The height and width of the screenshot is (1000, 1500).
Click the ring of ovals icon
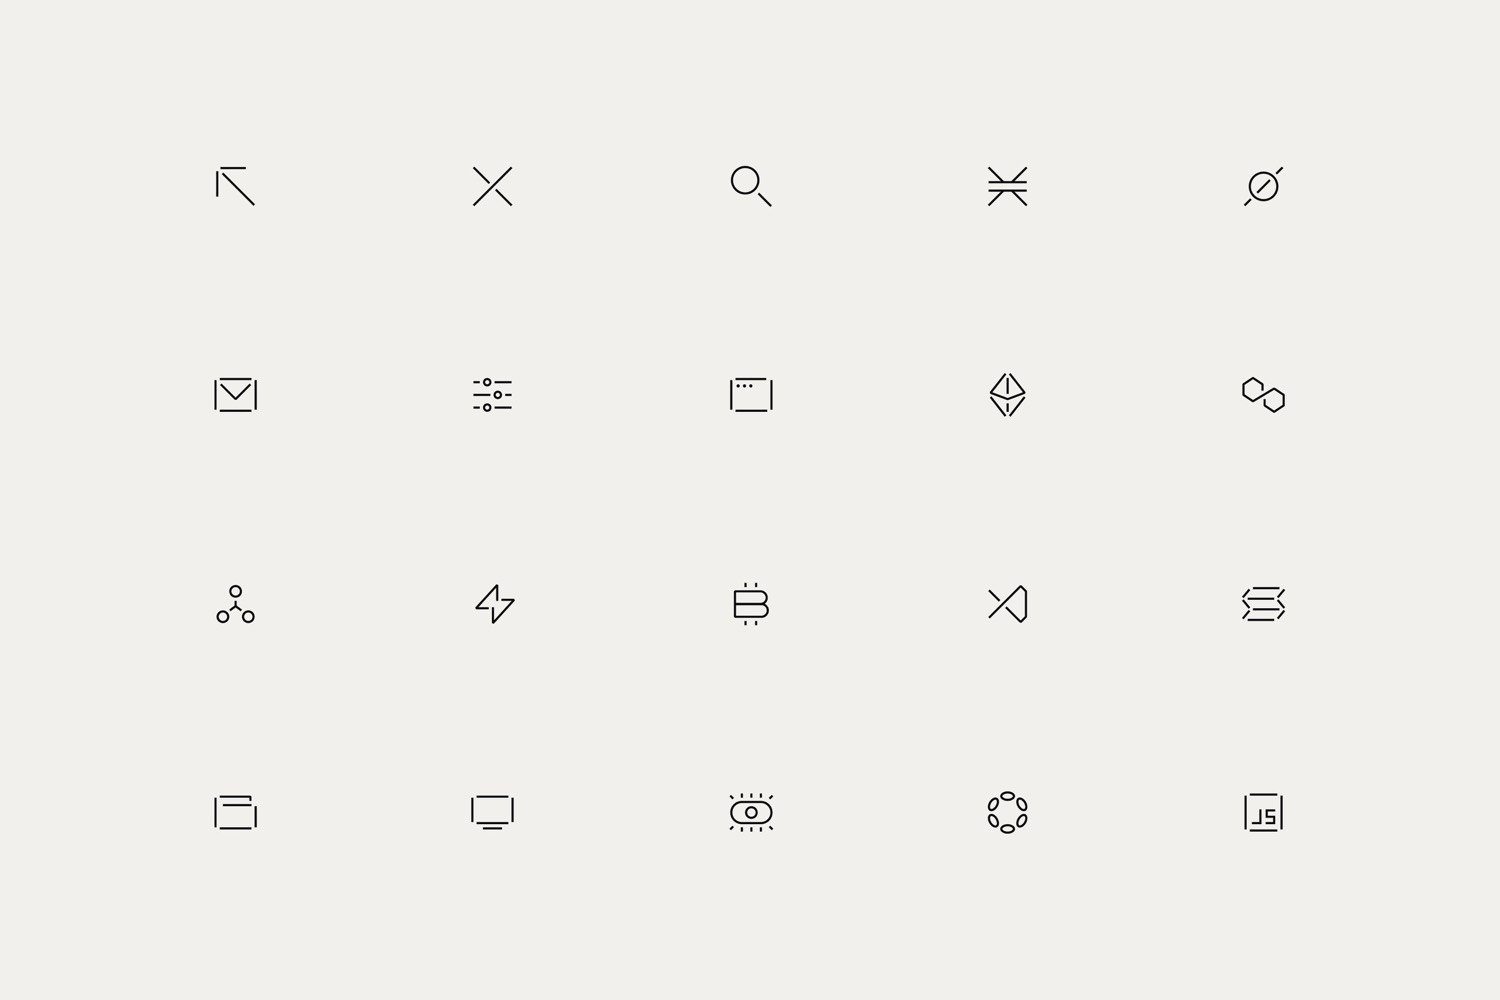click(x=1008, y=812)
